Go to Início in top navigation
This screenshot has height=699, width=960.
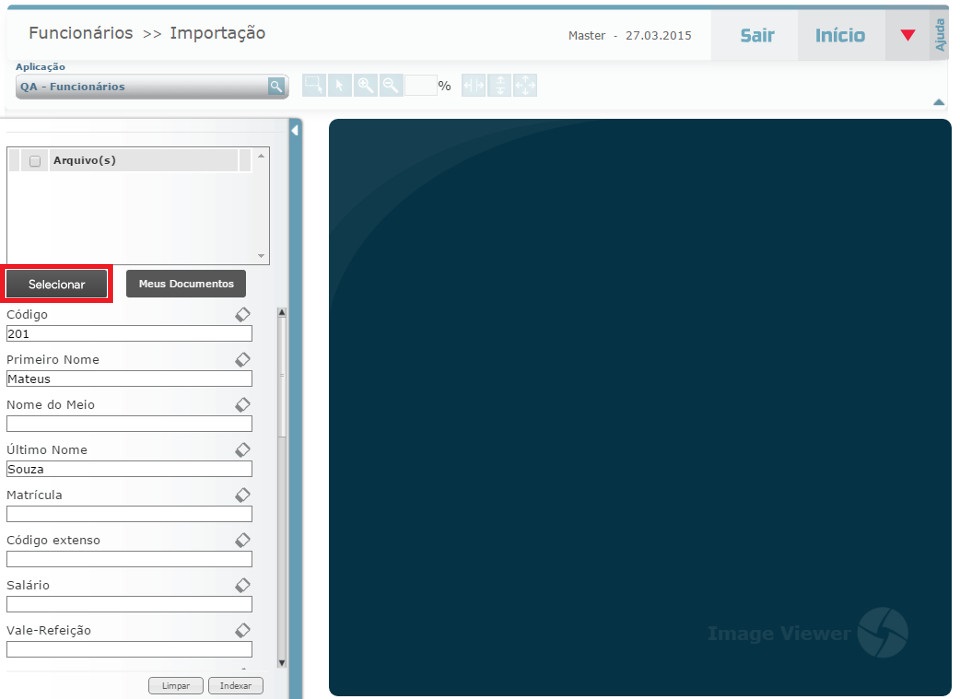840,35
